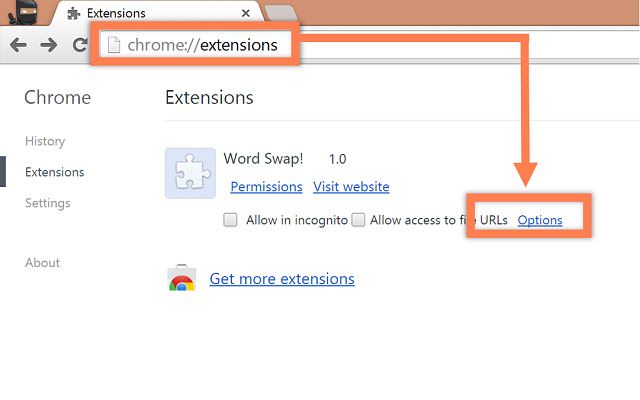This screenshot has width=640, height=400.
Task: Click the Extensions page heading
Action: (x=209, y=98)
